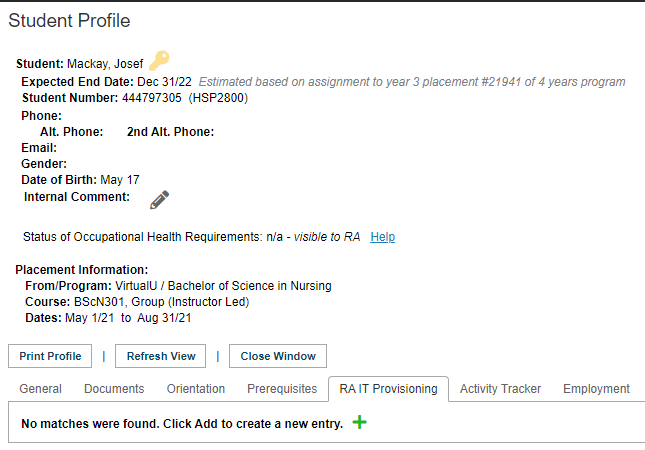Image resolution: width=645 pixels, height=450 pixels.
Task: Go to the Orientation tab
Action: [x=196, y=389]
